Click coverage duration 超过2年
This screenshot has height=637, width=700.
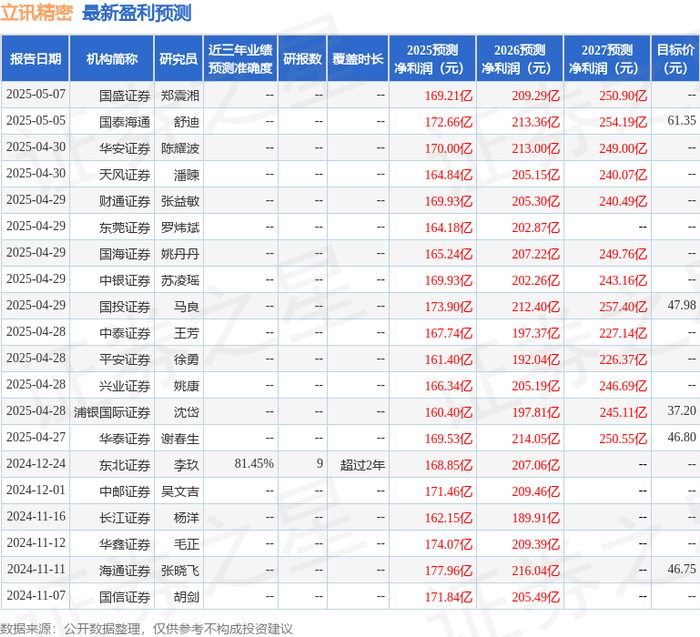coord(362,464)
